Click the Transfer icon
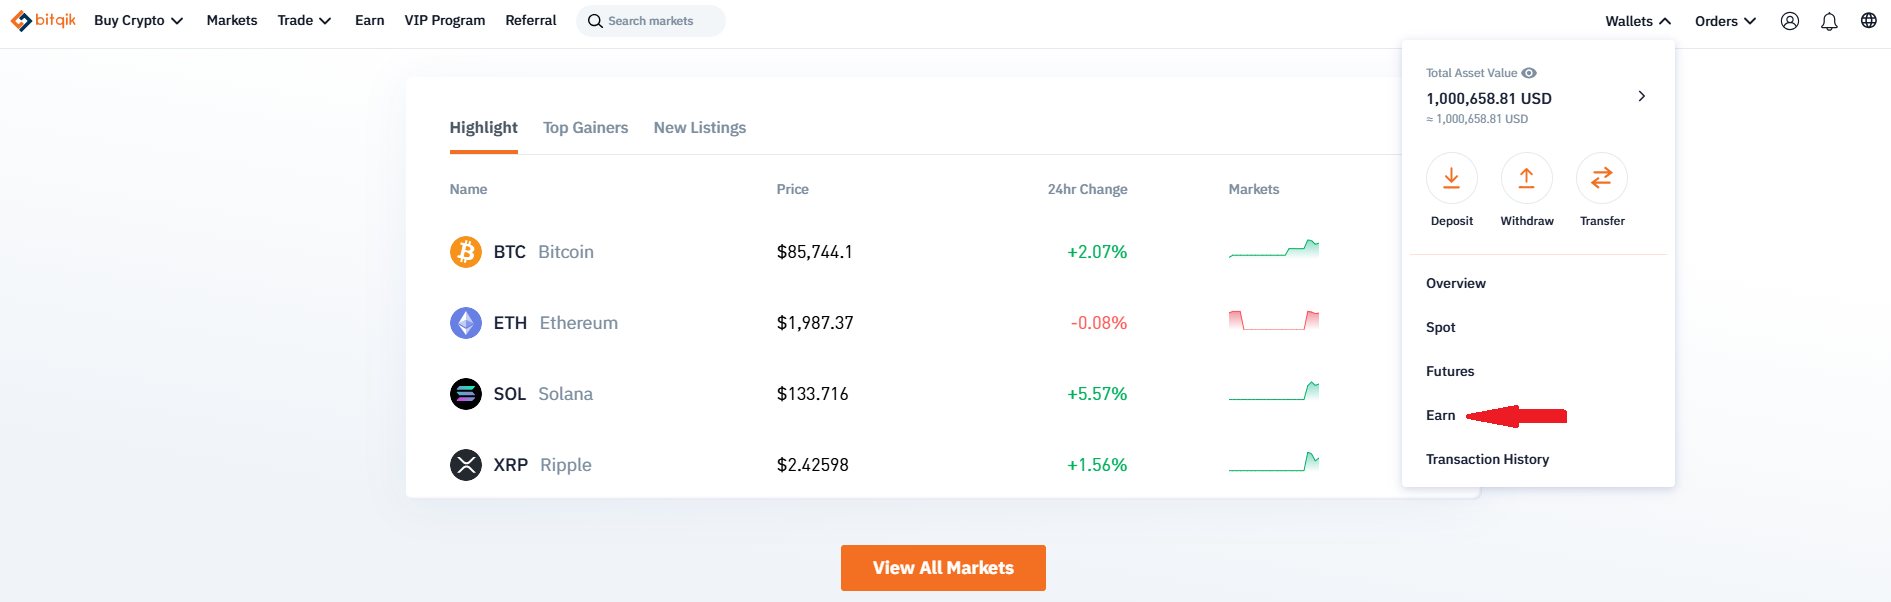This screenshot has width=1891, height=602. (1602, 178)
